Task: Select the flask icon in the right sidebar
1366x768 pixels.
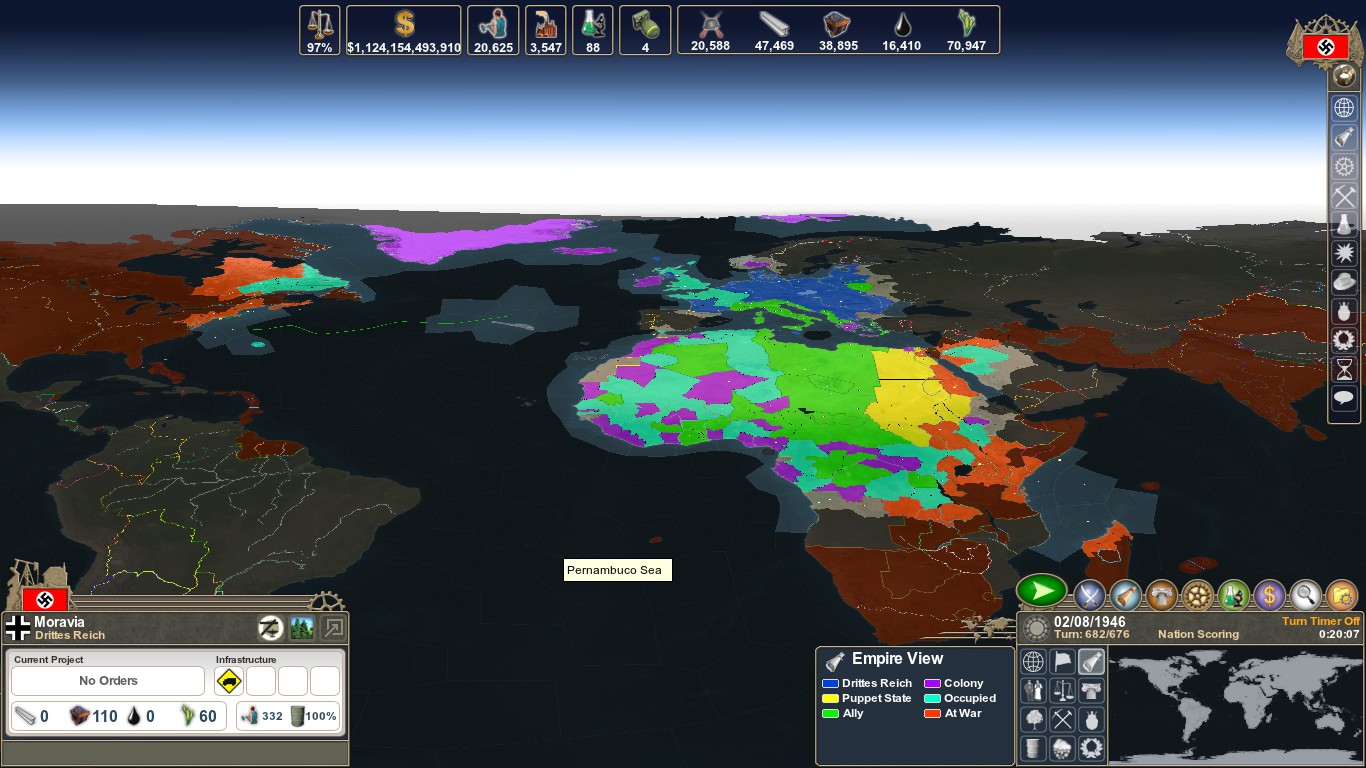Action: click(x=1344, y=224)
